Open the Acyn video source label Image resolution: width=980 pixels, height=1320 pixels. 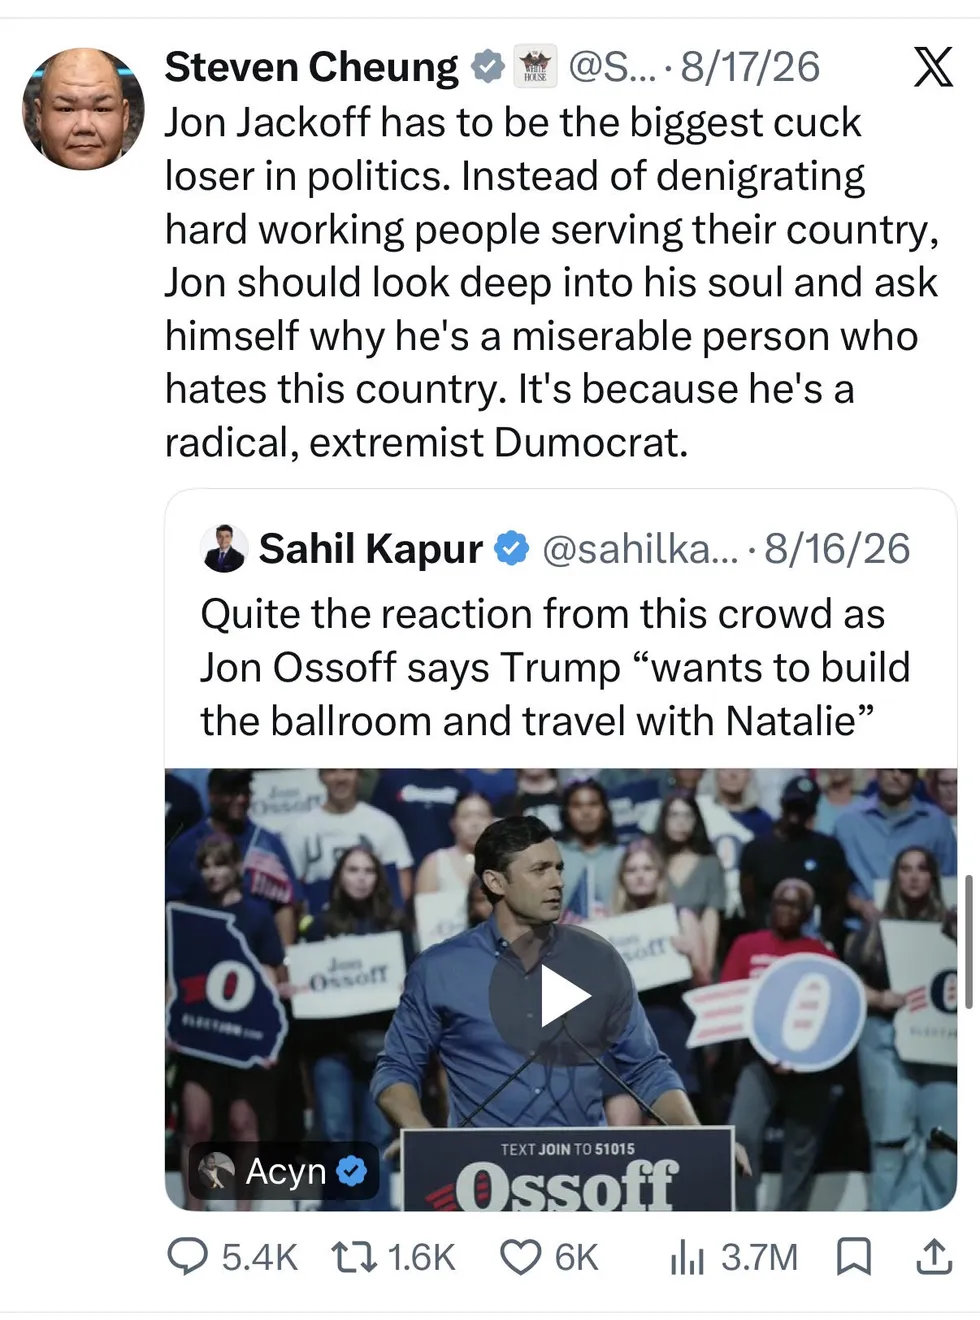point(284,1171)
